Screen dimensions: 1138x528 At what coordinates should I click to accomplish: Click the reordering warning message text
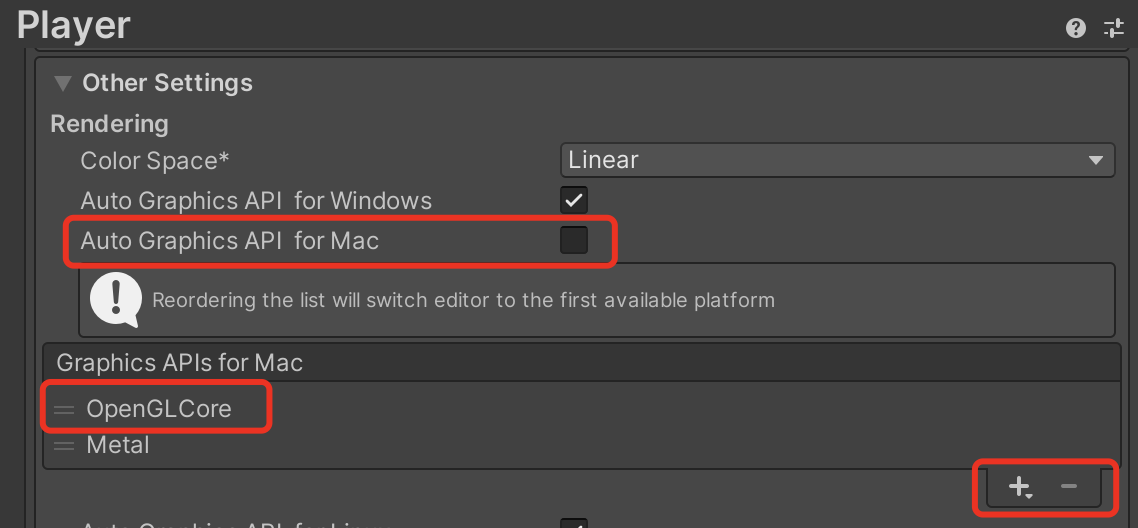[x=464, y=300]
